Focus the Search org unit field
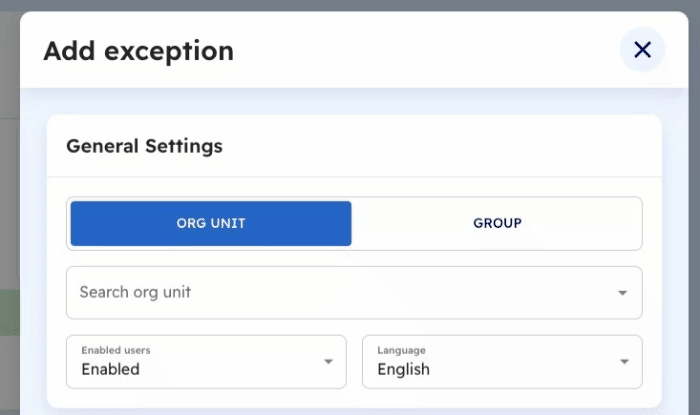This screenshot has height=415, width=700. pos(354,293)
